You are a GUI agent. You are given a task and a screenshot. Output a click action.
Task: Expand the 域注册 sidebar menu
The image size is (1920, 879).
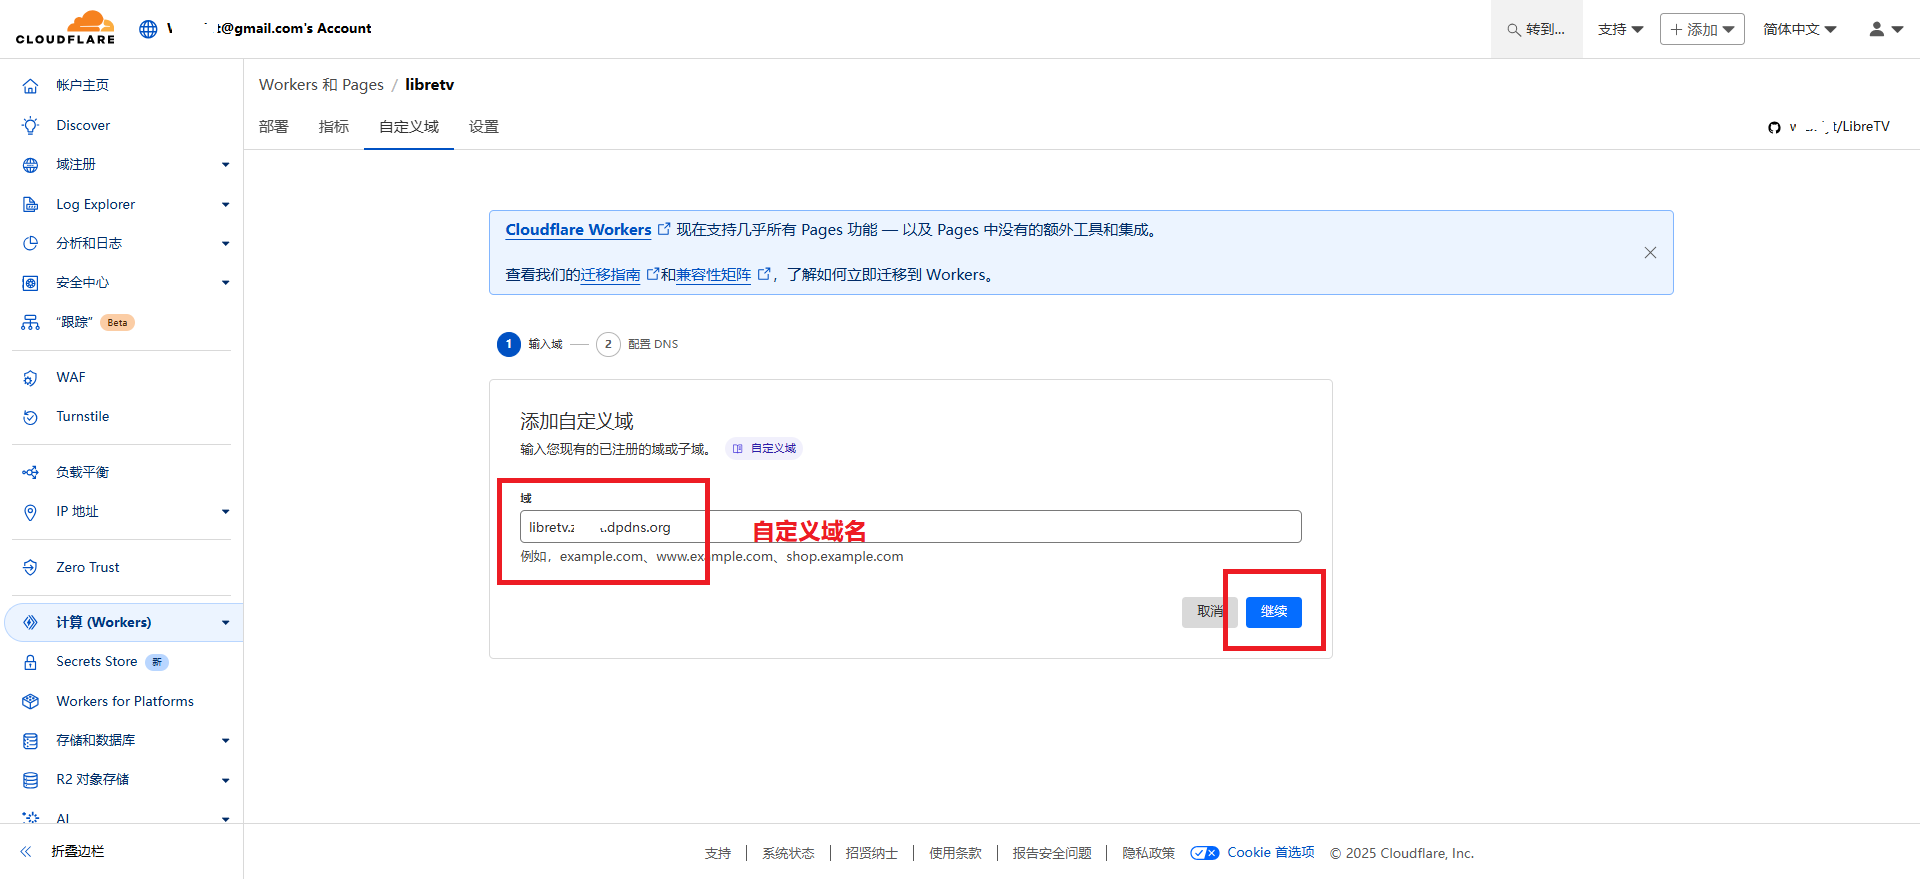(225, 165)
